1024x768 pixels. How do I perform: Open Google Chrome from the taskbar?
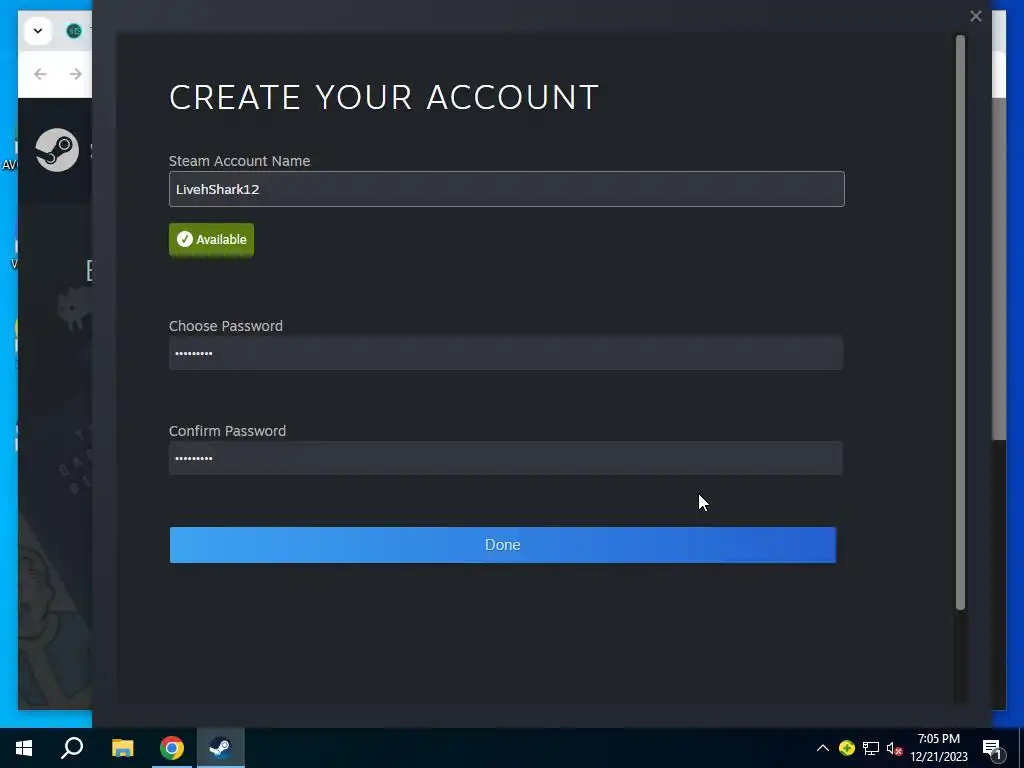tap(172, 748)
